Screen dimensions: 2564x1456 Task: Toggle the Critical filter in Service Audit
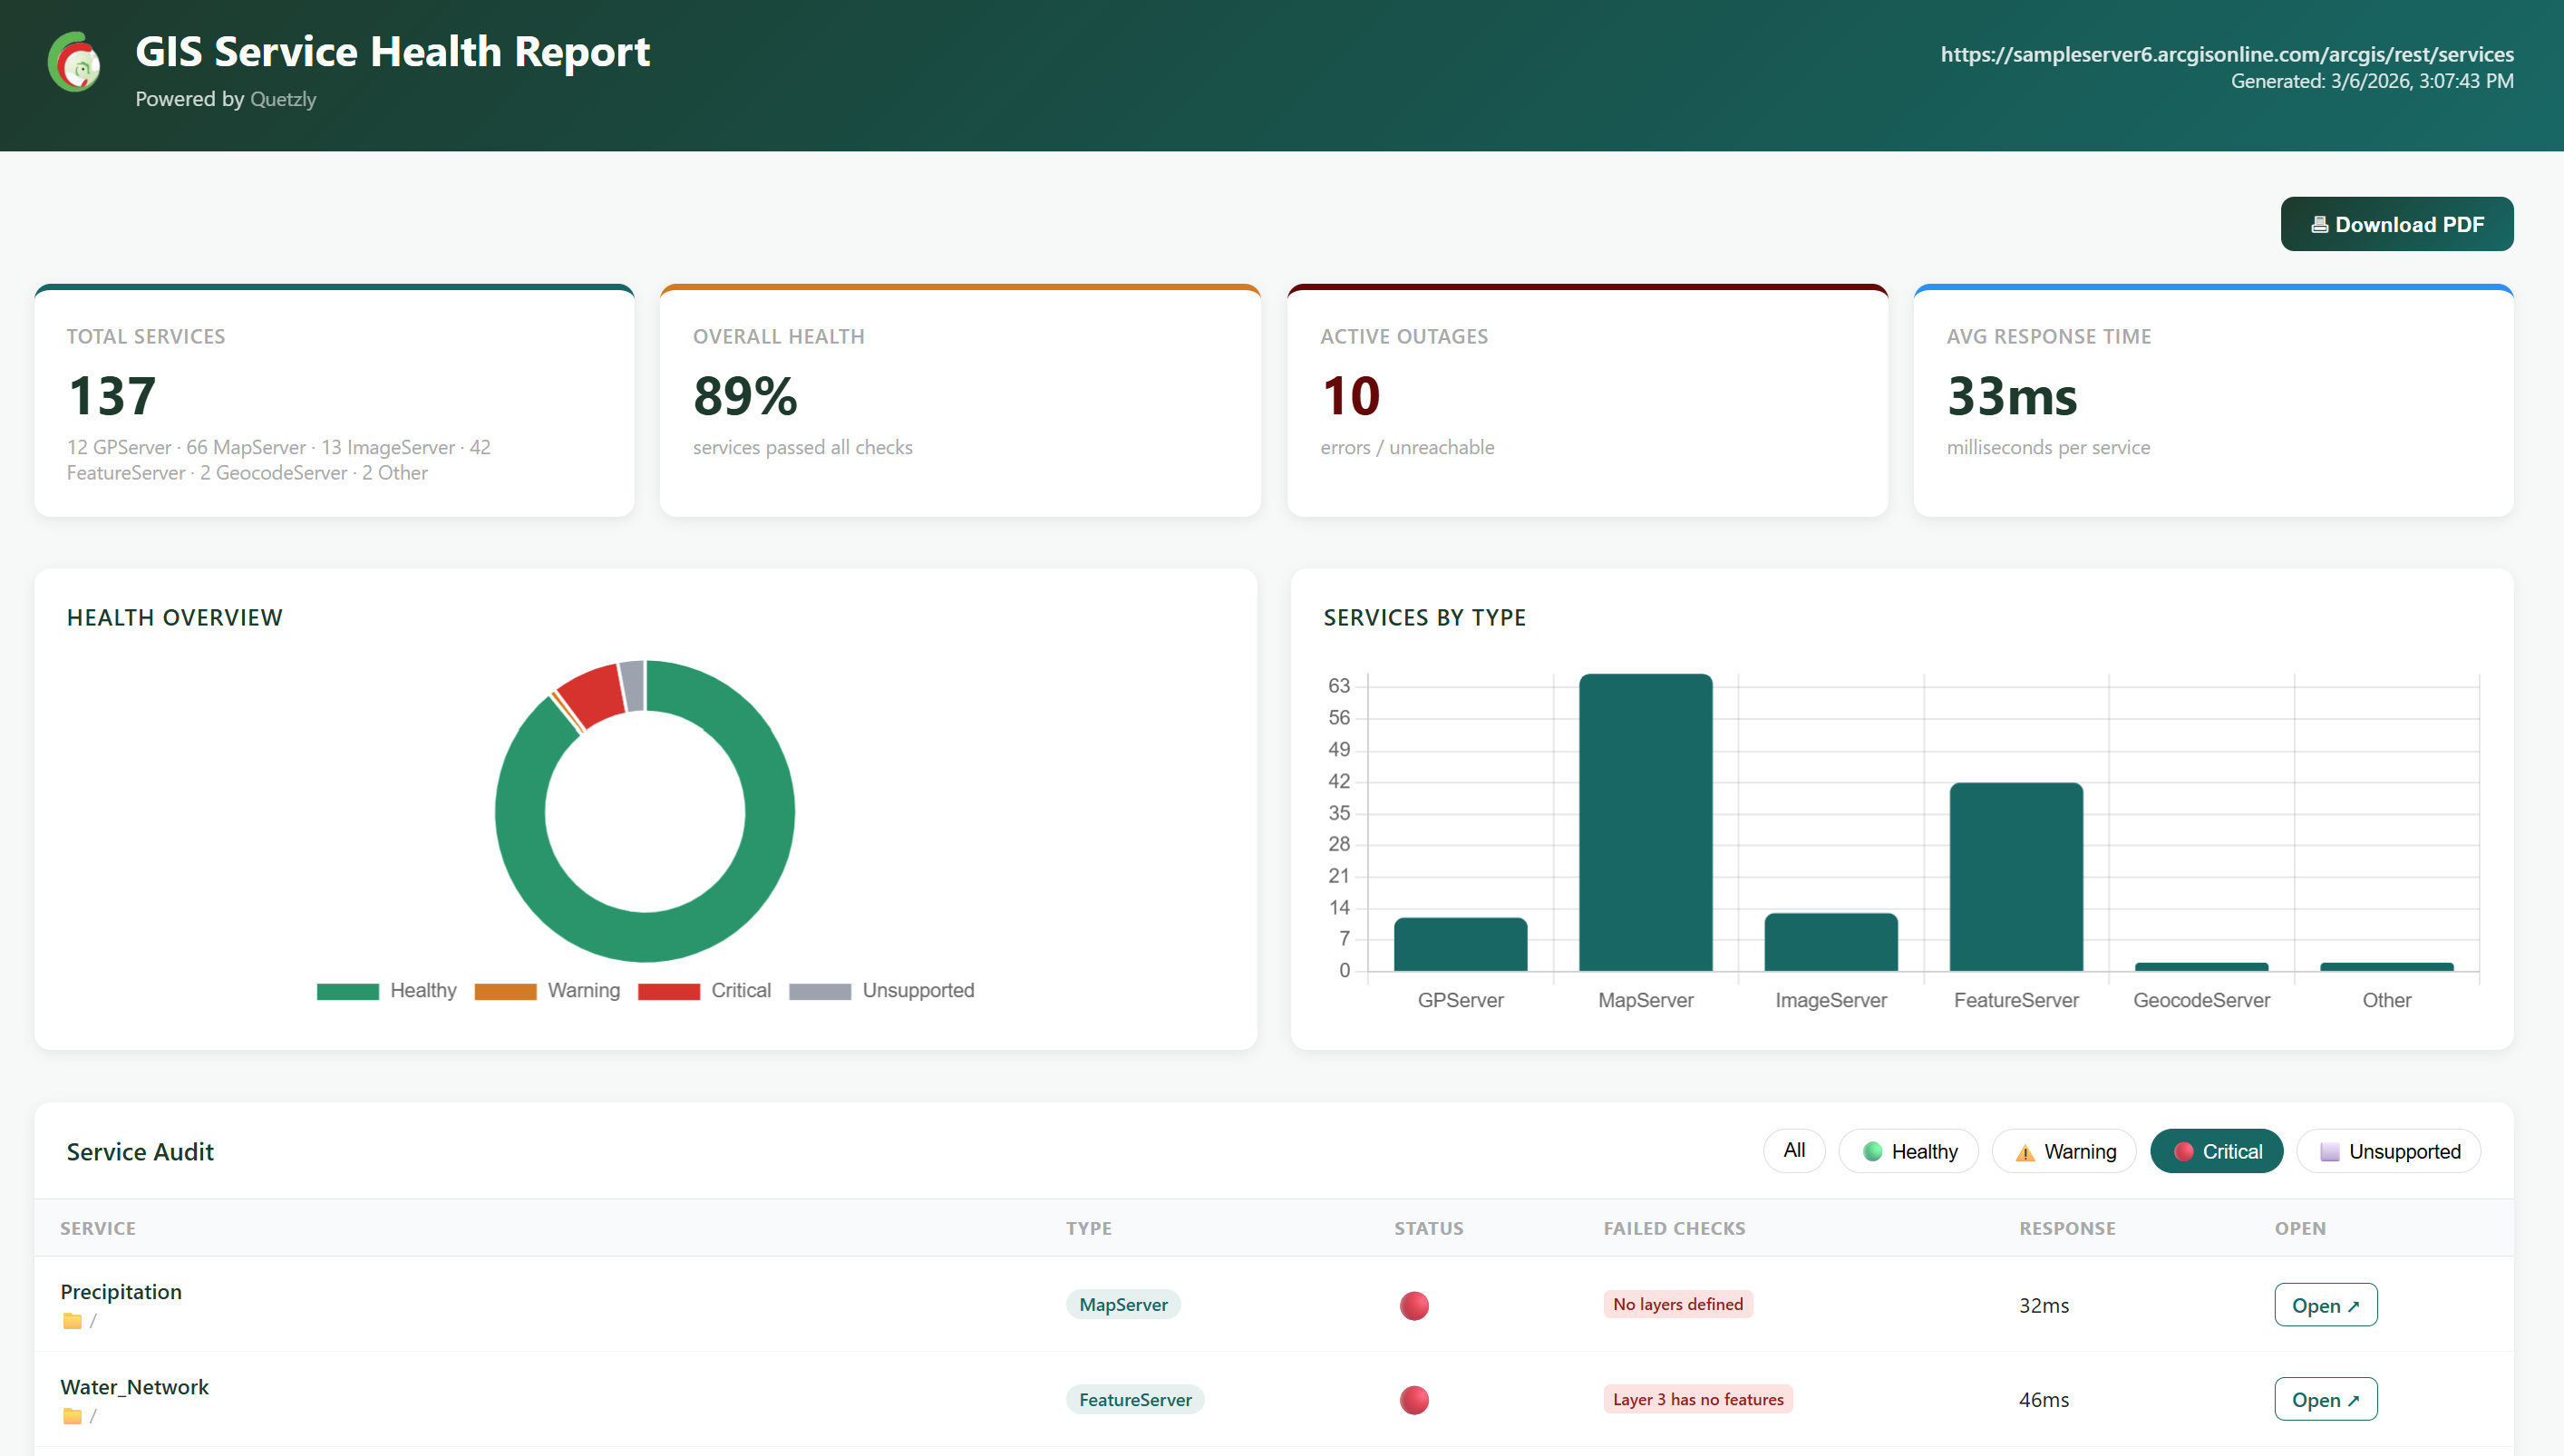pos(2216,1151)
